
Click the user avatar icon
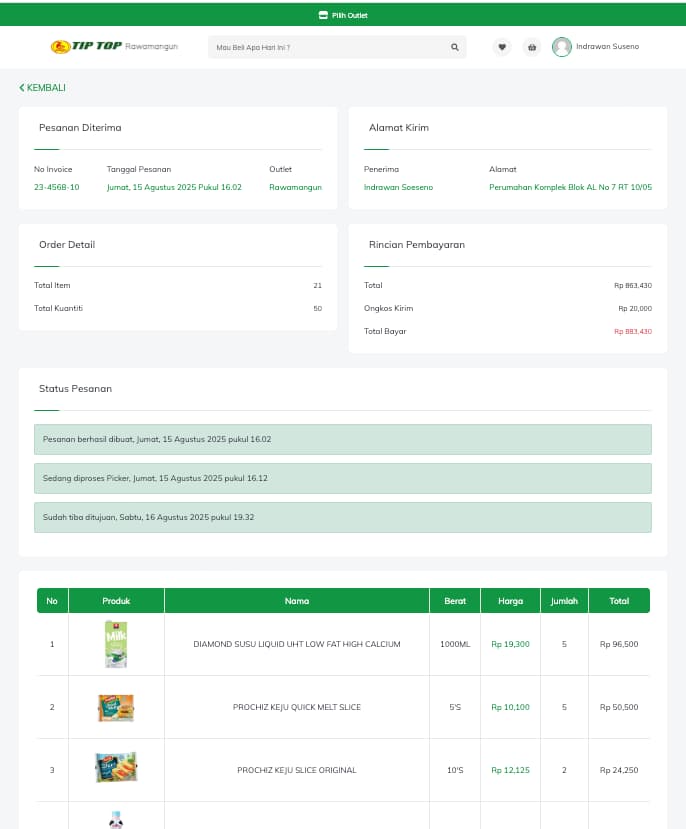coord(562,47)
